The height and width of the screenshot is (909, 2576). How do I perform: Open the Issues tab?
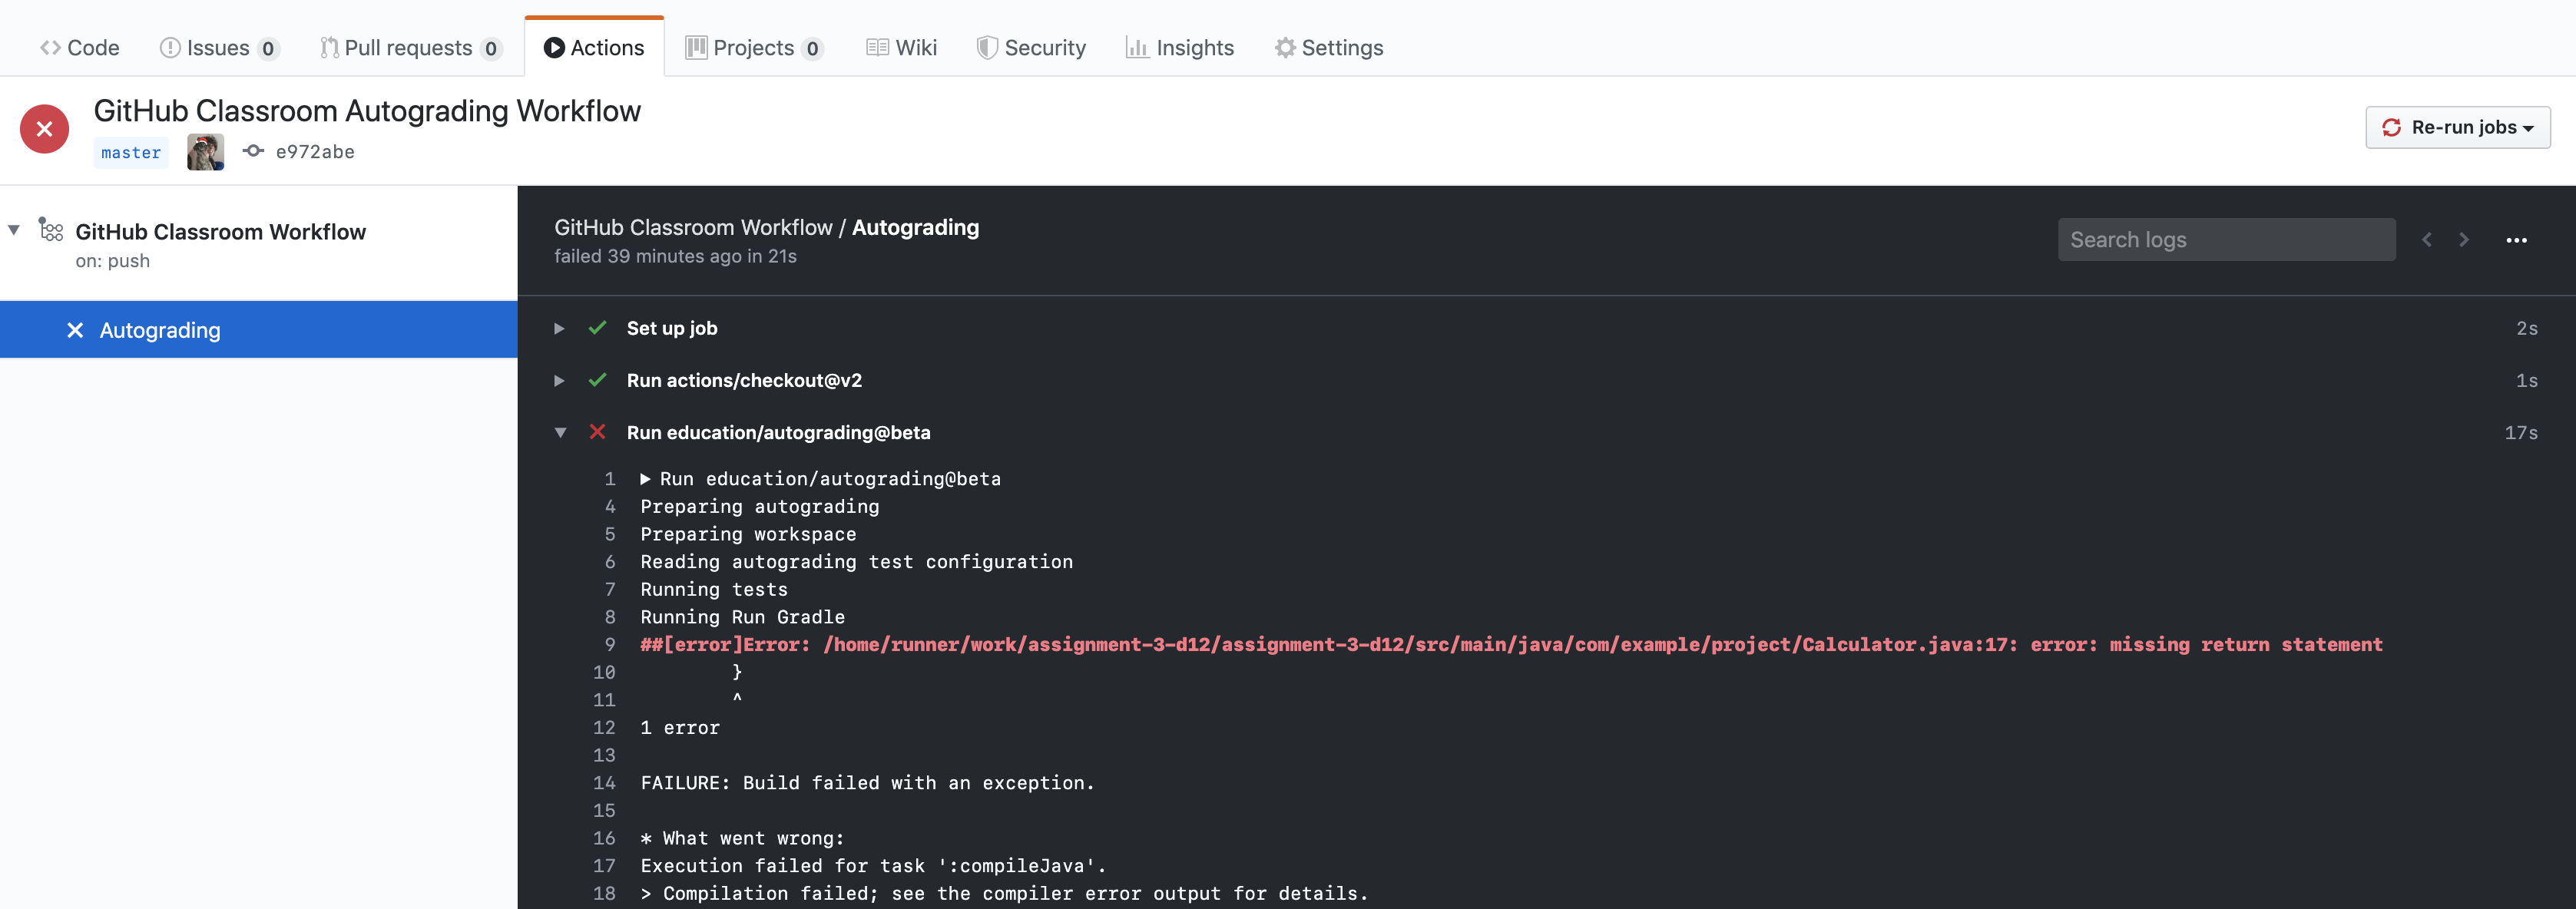pyautogui.click(x=220, y=48)
